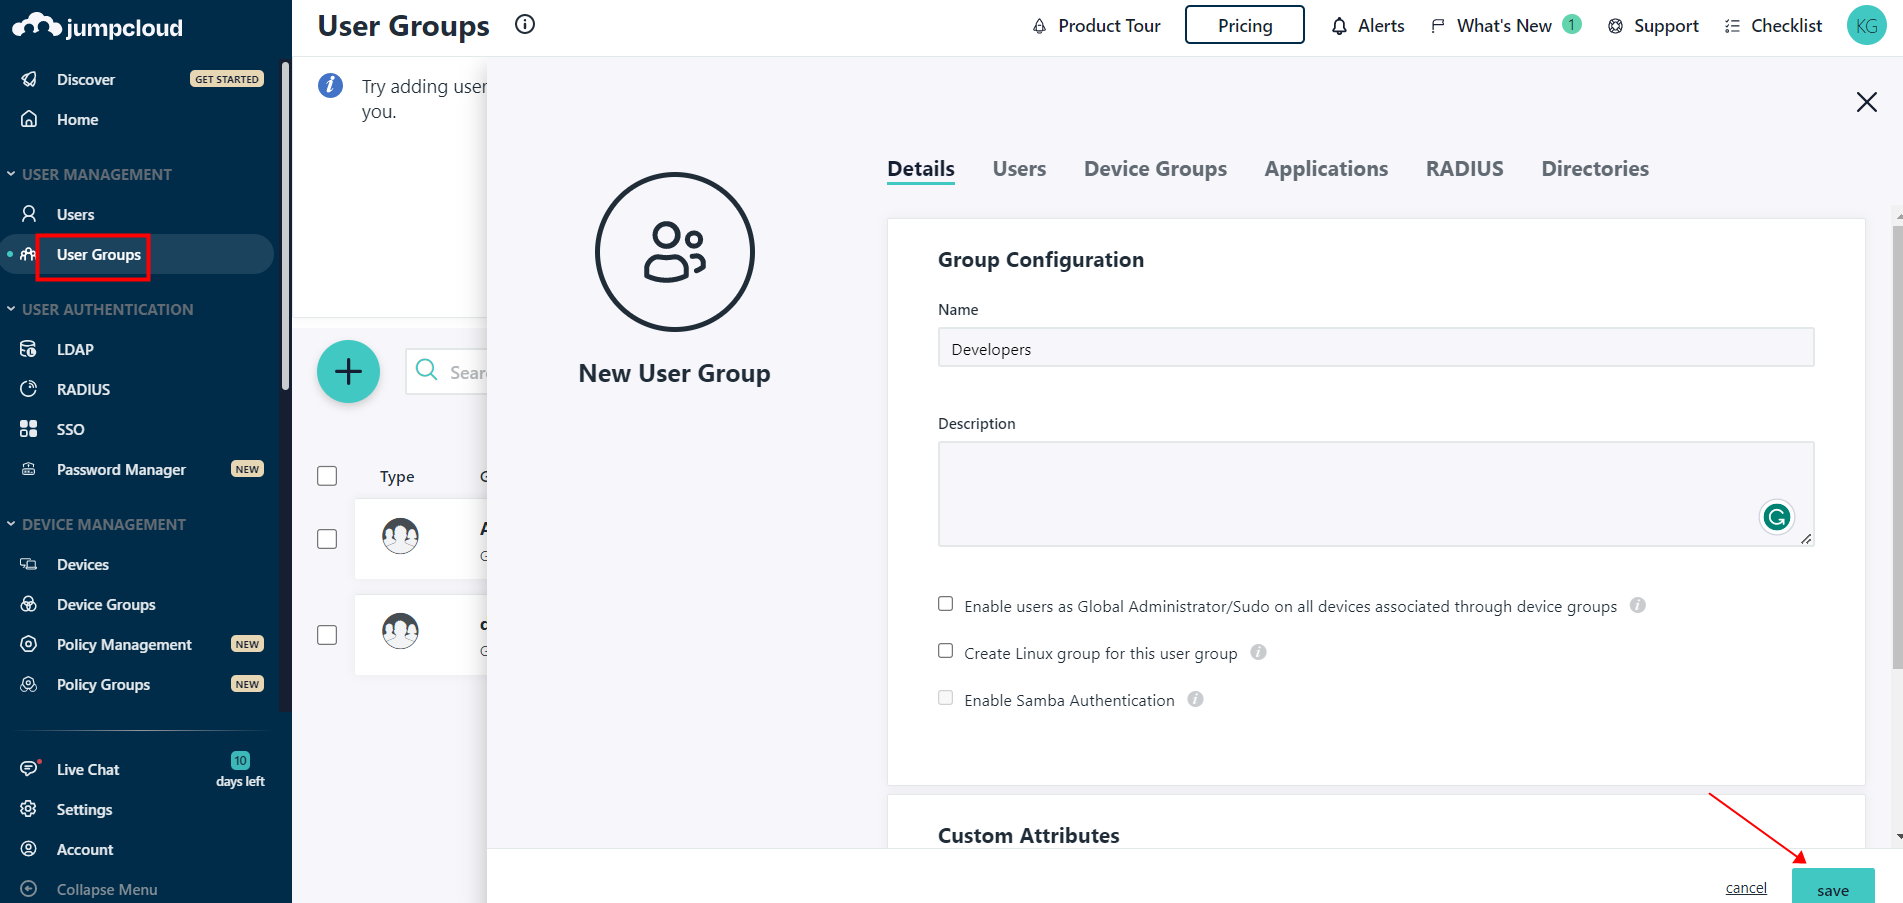Open the Settings gear icon in sidebar

[x=29, y=809]
